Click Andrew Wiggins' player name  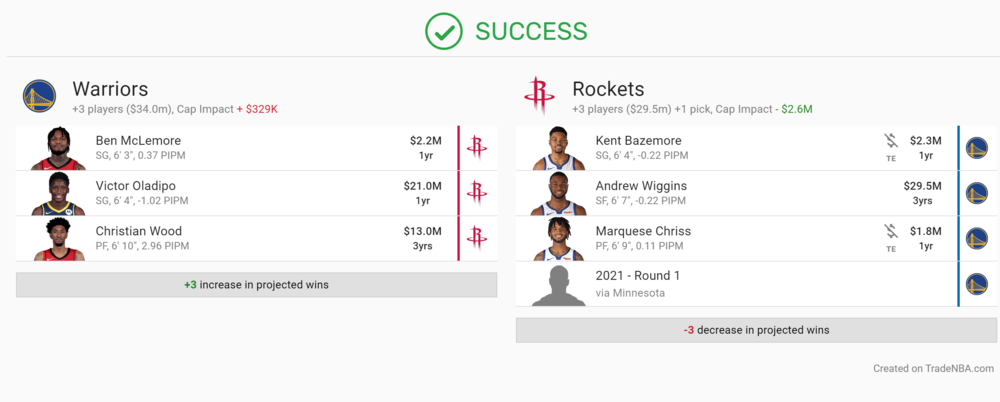pos(641,186)
